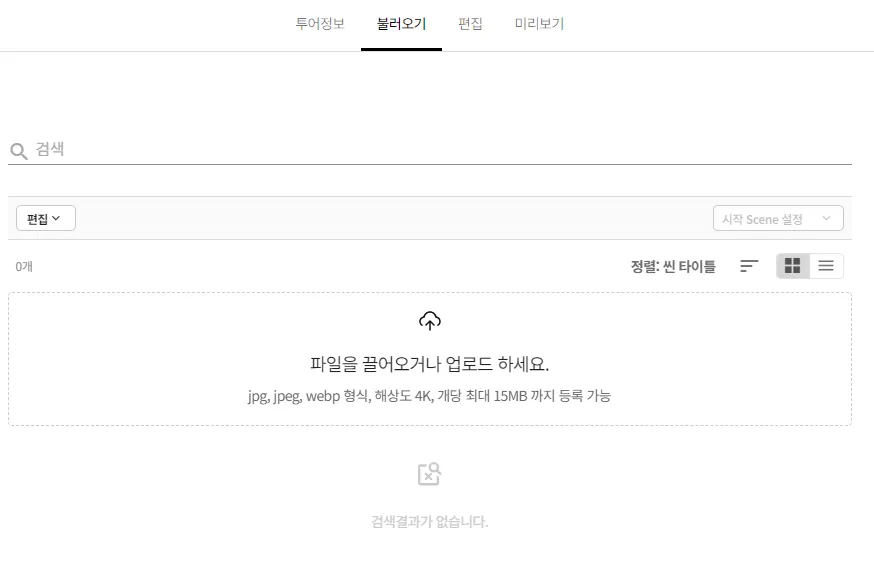Click the chevron beside 편집
This screenshot has height=576, width=874.
(x=56, y=218)
